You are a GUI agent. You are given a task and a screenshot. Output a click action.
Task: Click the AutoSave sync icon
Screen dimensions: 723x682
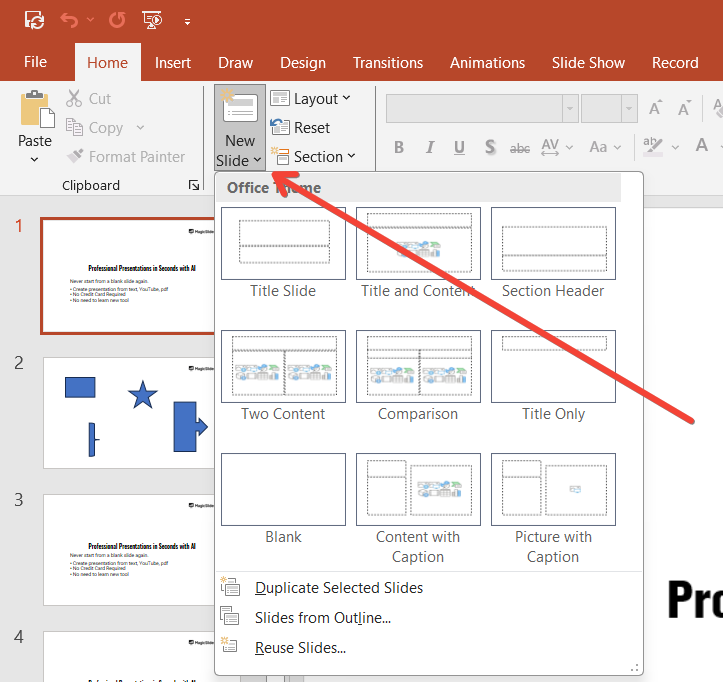[x=34, y=20]
